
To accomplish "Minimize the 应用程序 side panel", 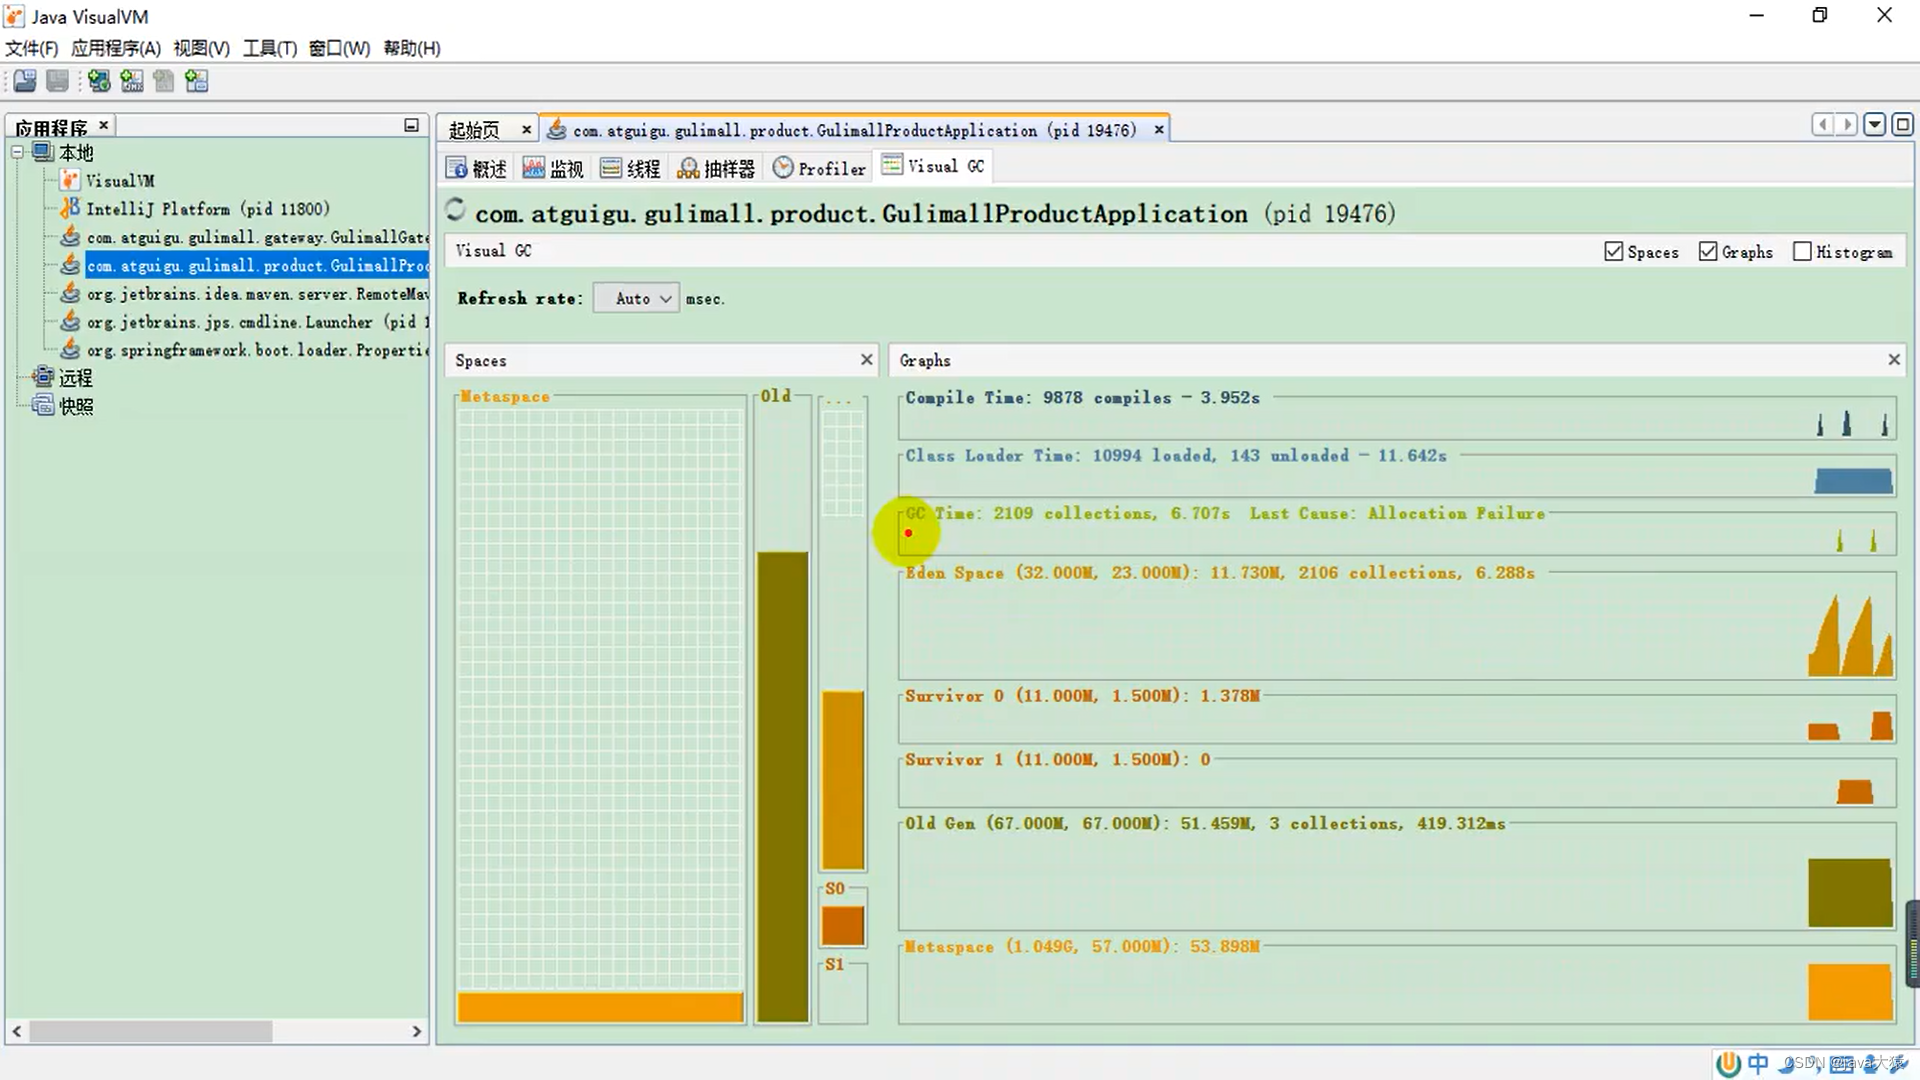I will 411,125.
